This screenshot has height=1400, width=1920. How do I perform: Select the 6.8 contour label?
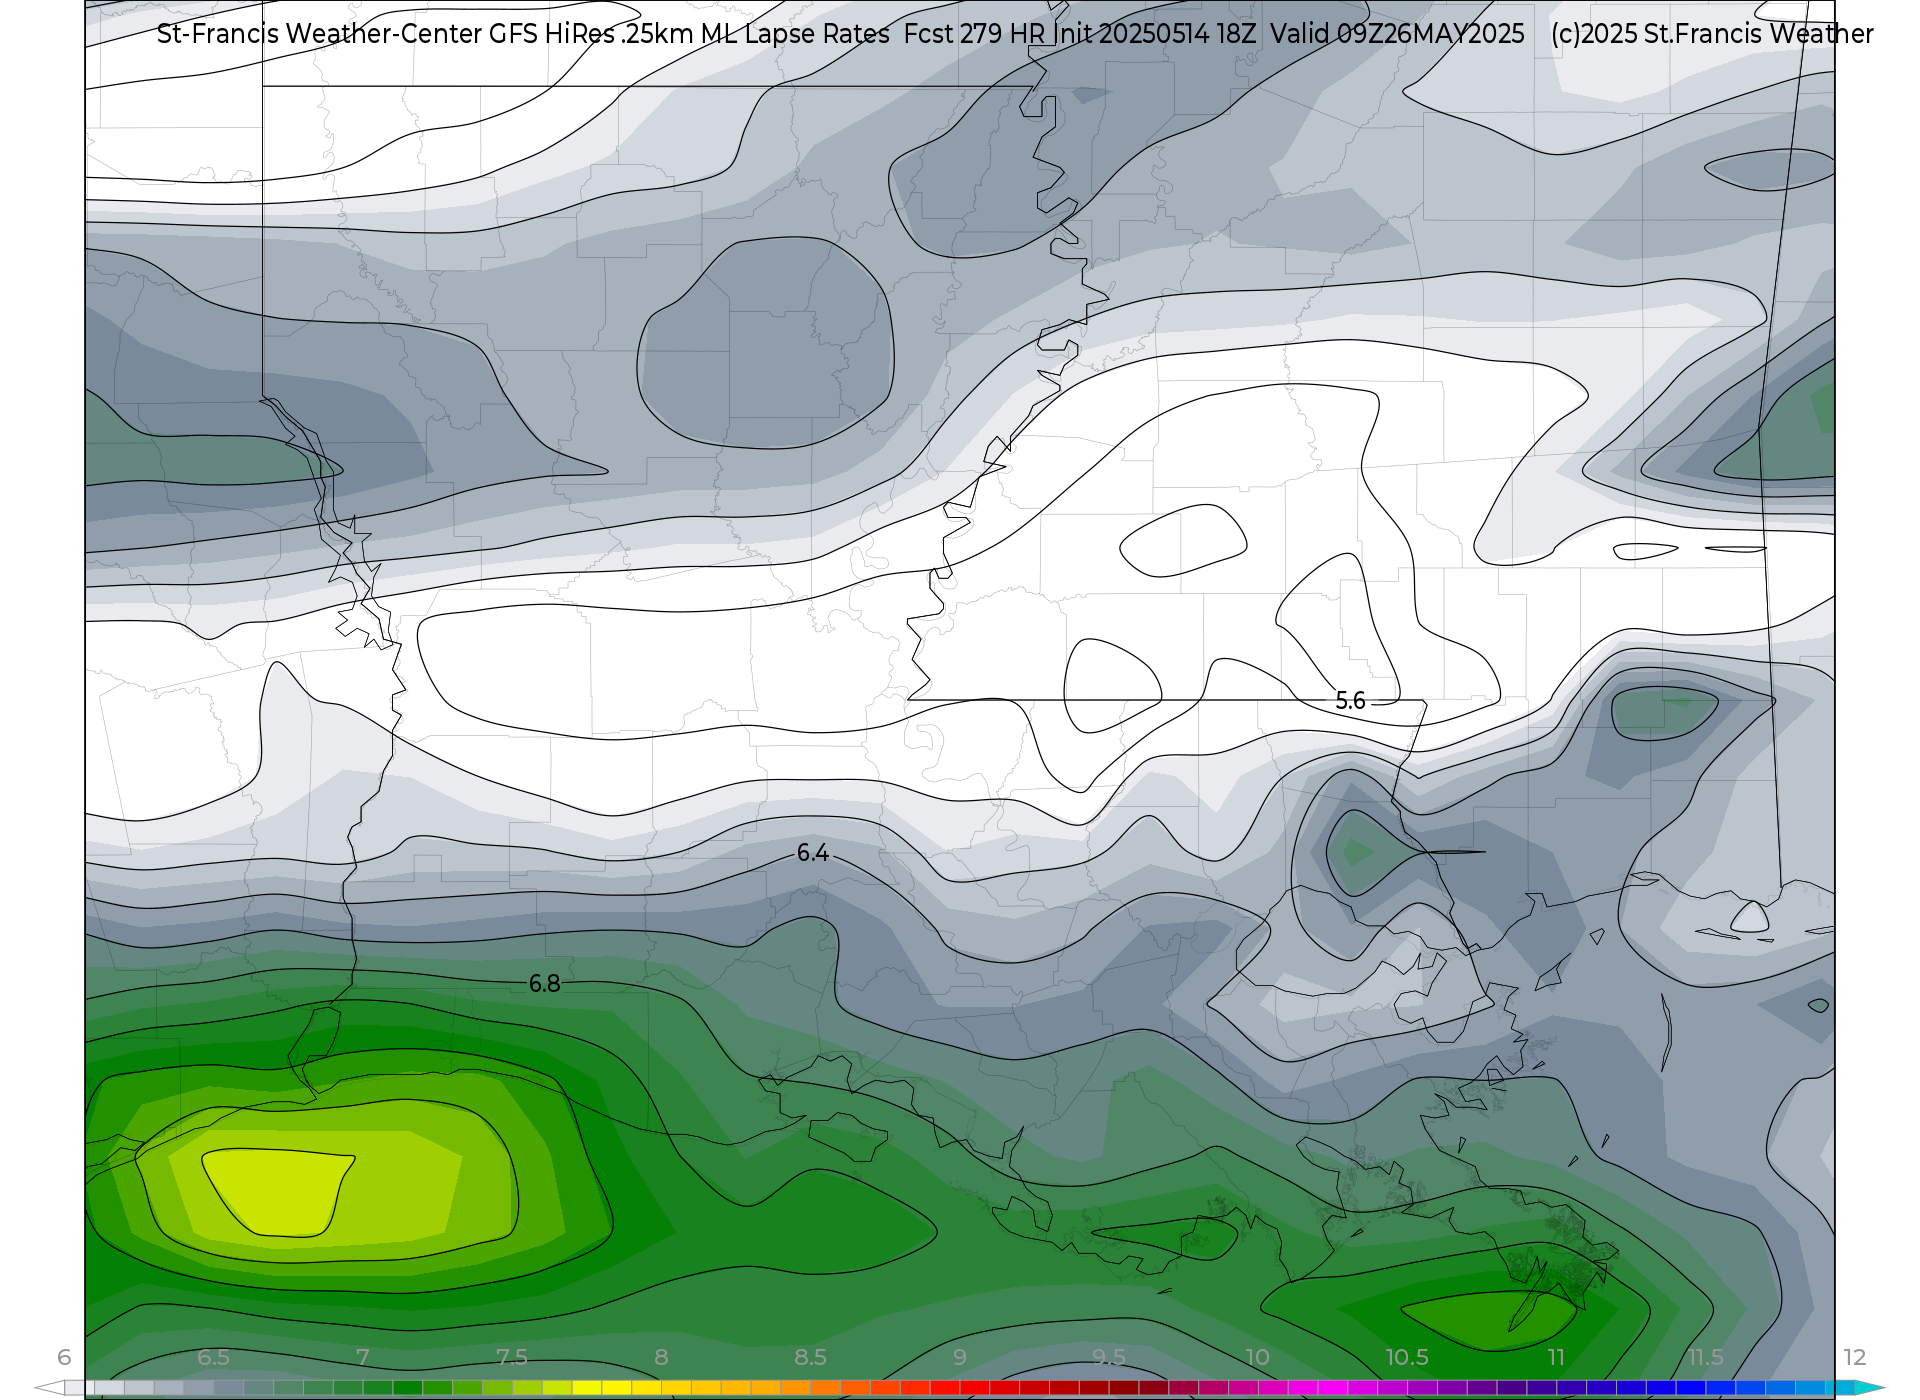click(544, 984)
